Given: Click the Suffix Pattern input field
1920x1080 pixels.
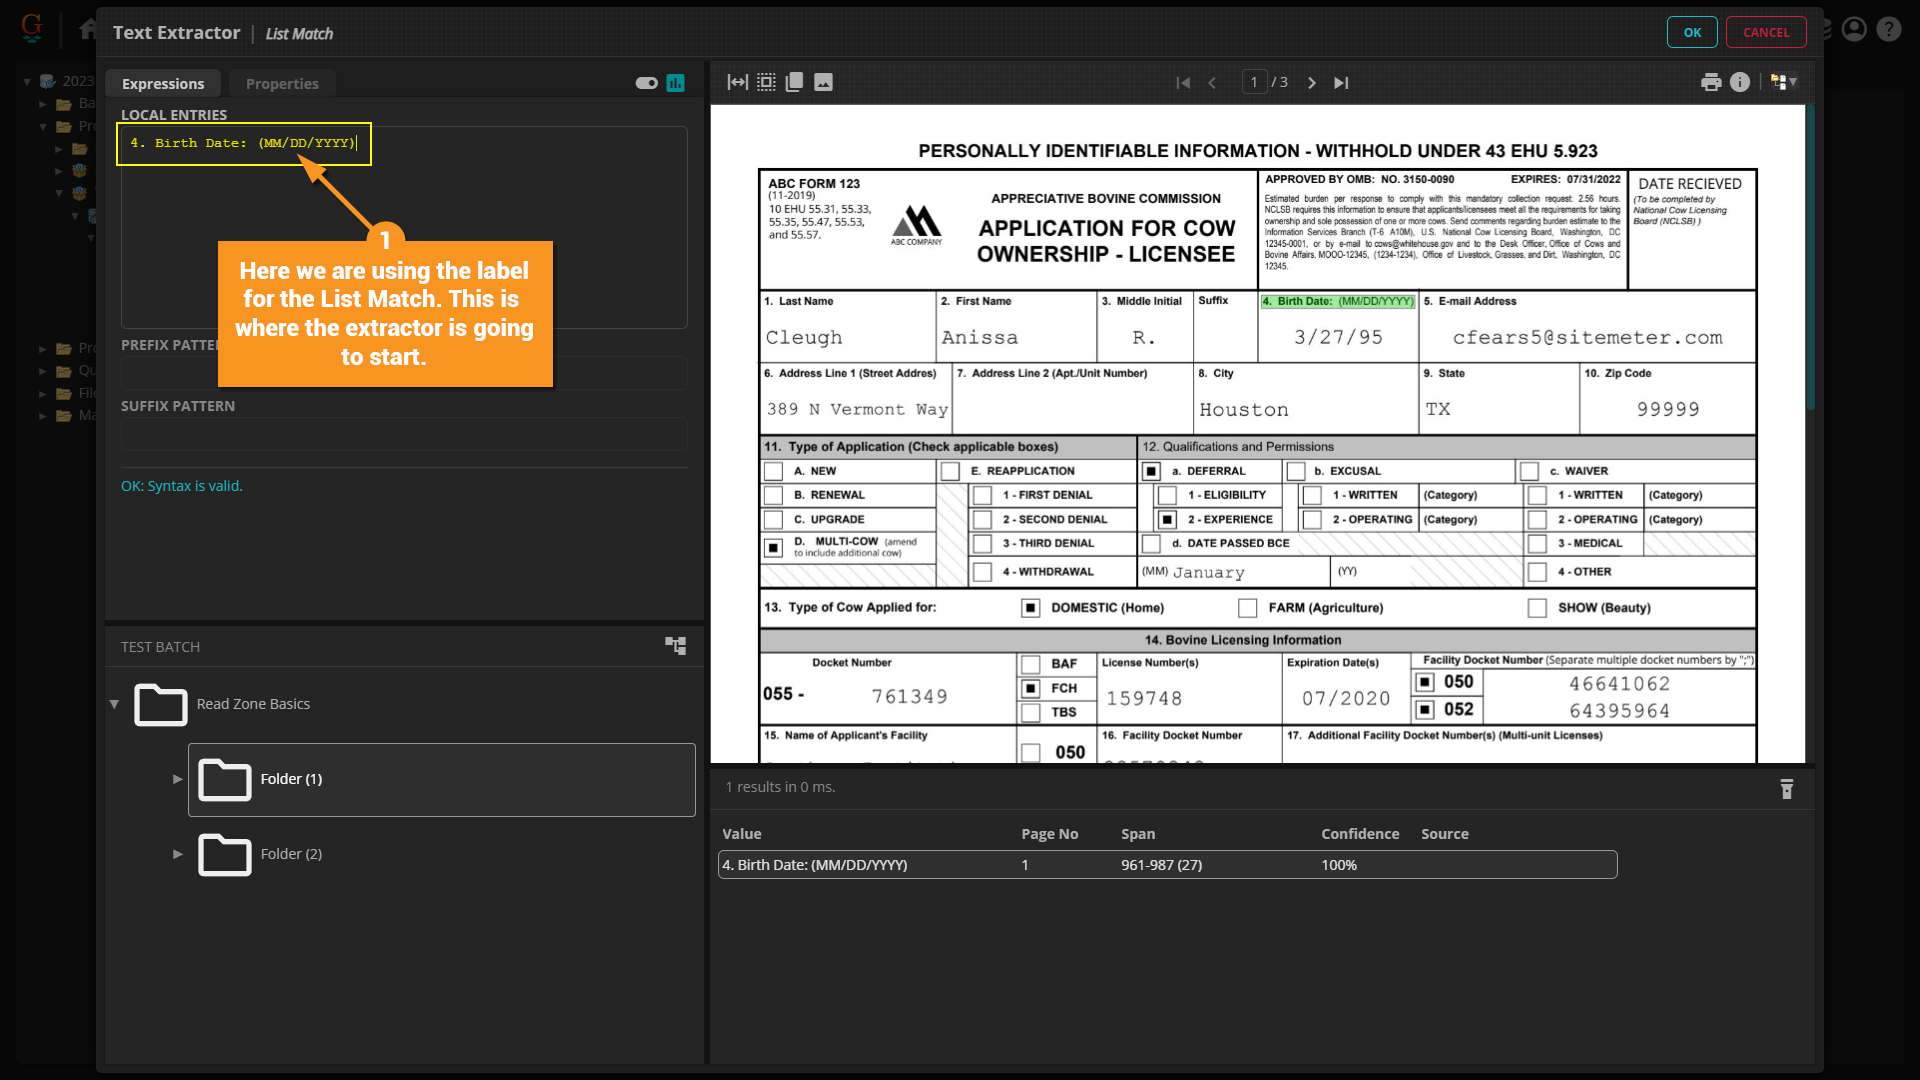Looking at the screenshot, I should tap(404, 434).
